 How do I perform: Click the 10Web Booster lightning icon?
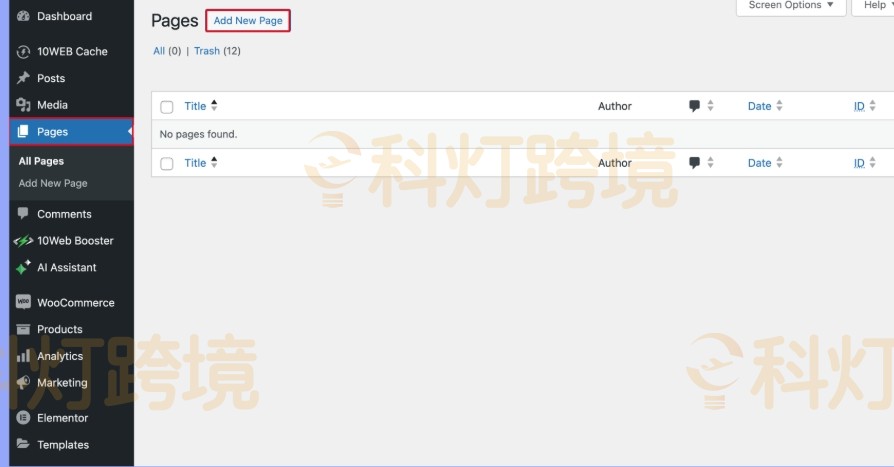pos(23,241)
